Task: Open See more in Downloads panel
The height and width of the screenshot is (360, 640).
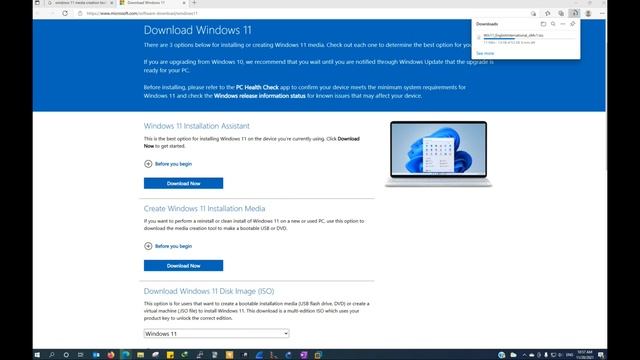Action: click(x=485, y=53)
